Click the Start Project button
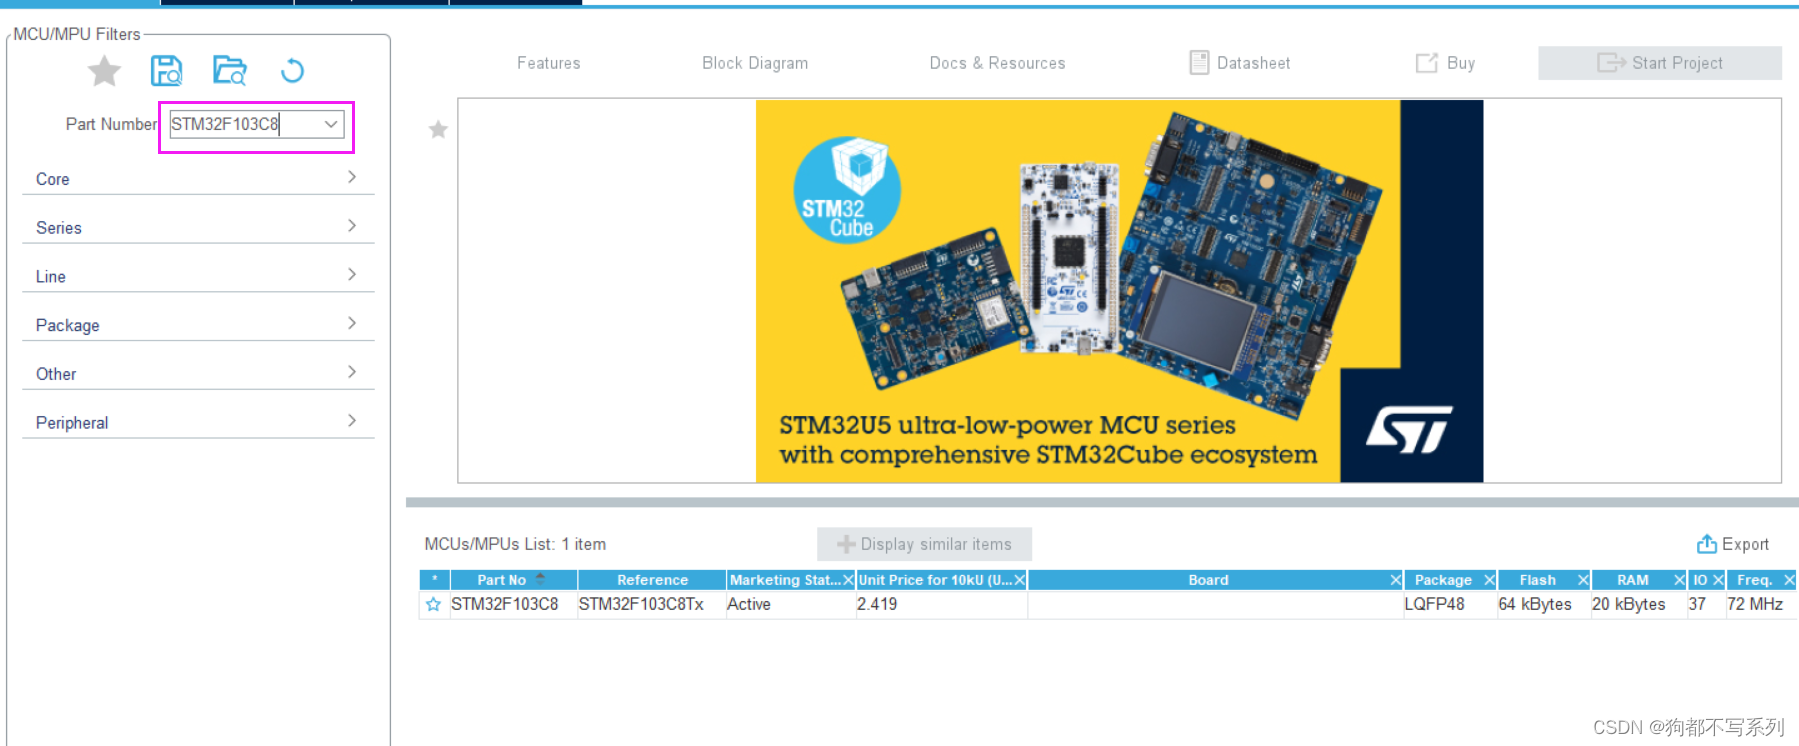 (x=1660, y=63)
